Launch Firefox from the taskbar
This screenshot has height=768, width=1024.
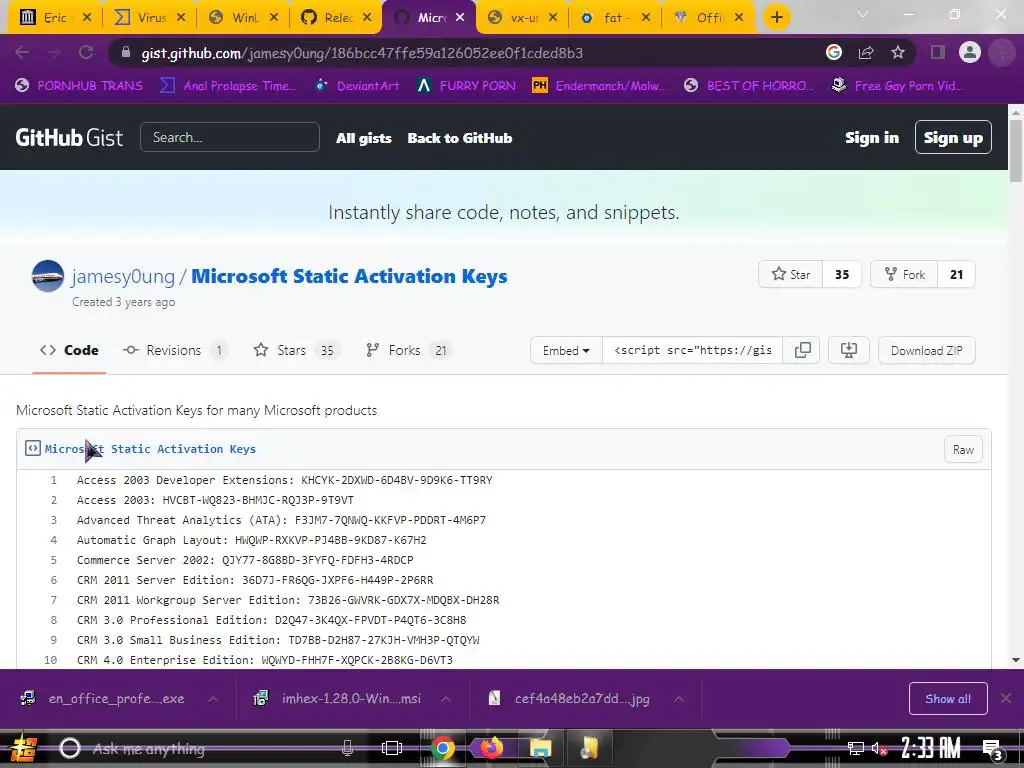pyautogui.click(x=491, y=748)
